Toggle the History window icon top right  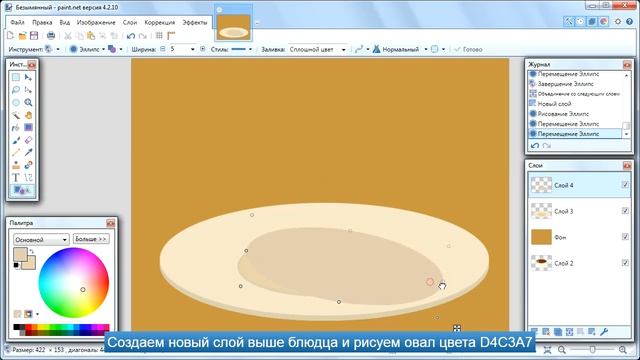[x=580, y=22]
